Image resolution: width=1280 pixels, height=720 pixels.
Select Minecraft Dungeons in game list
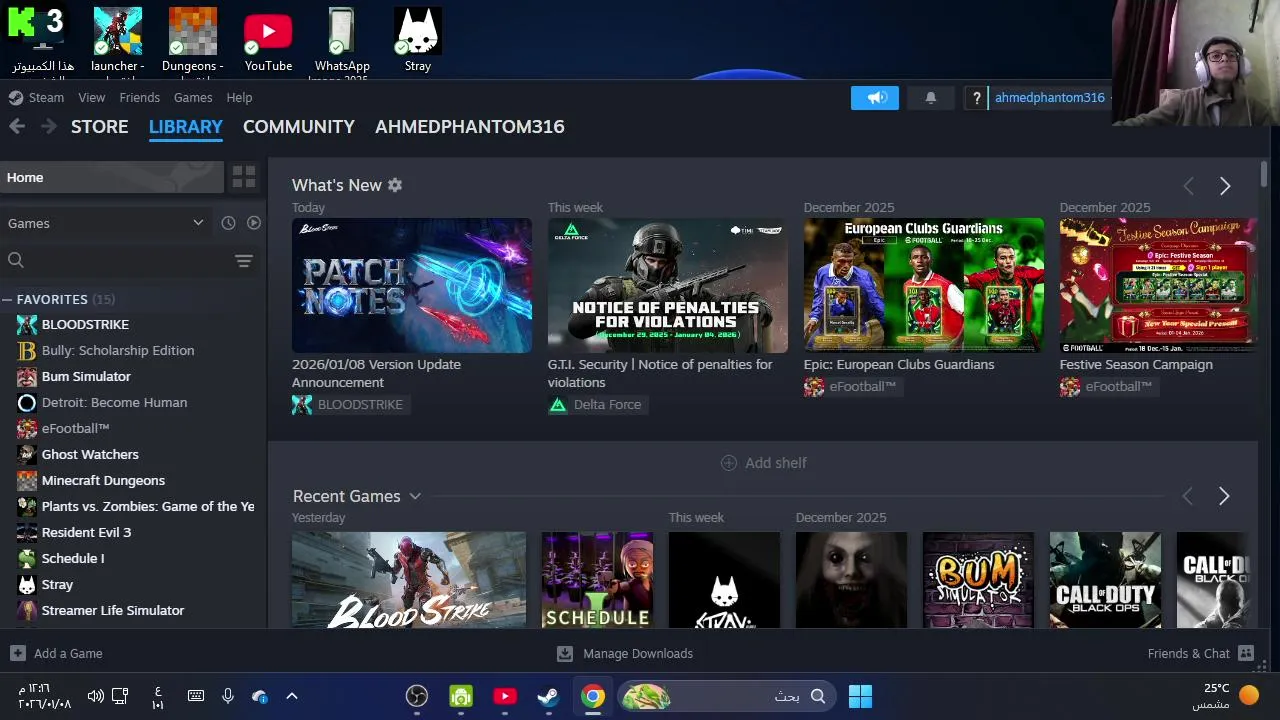point(103,480)
